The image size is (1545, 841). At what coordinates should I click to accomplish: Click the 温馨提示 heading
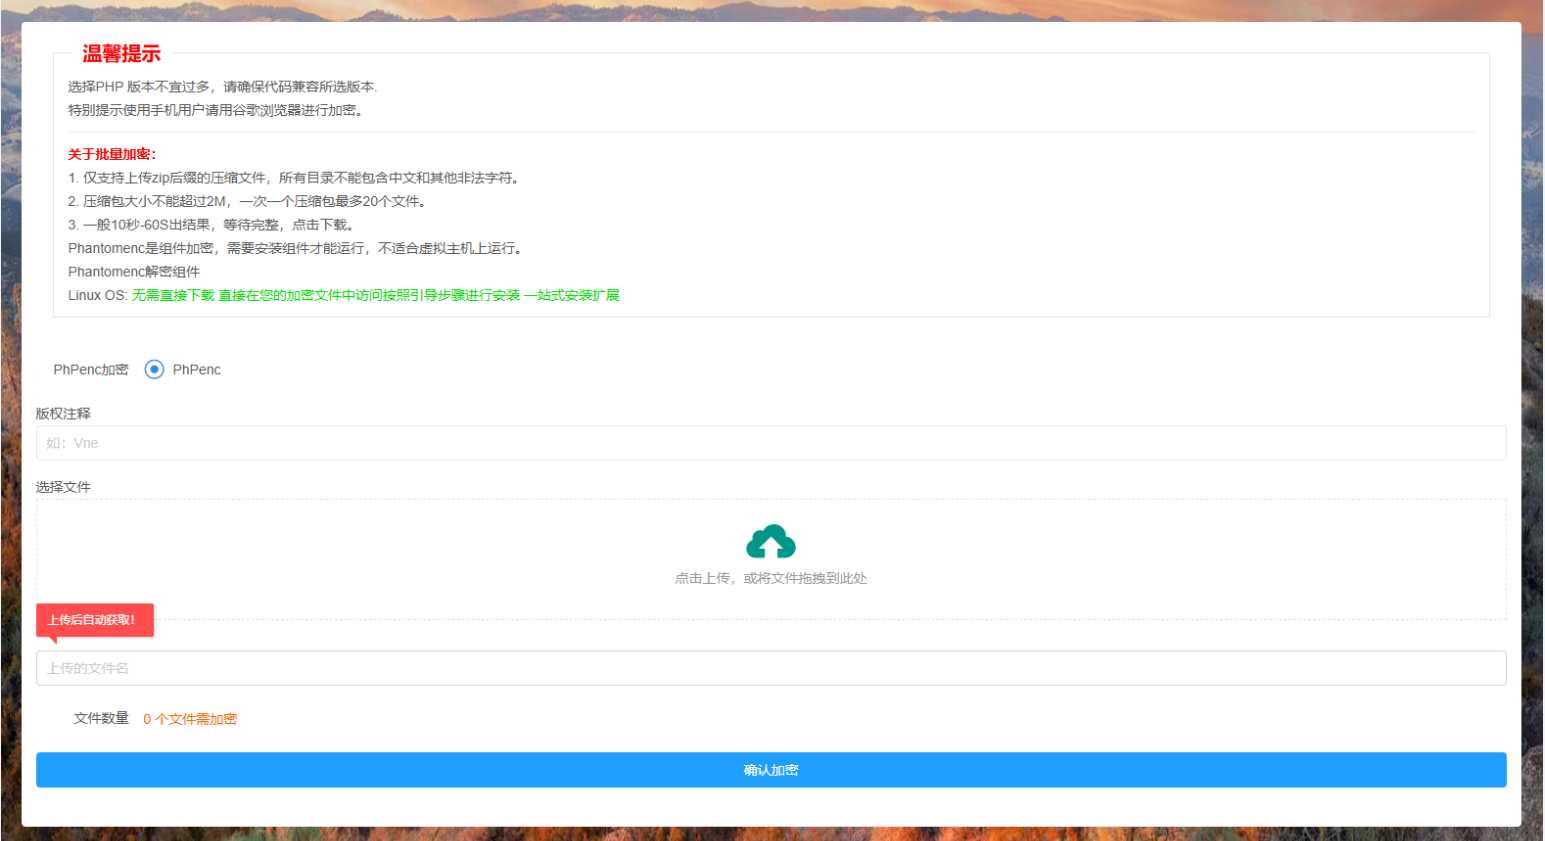121,54
